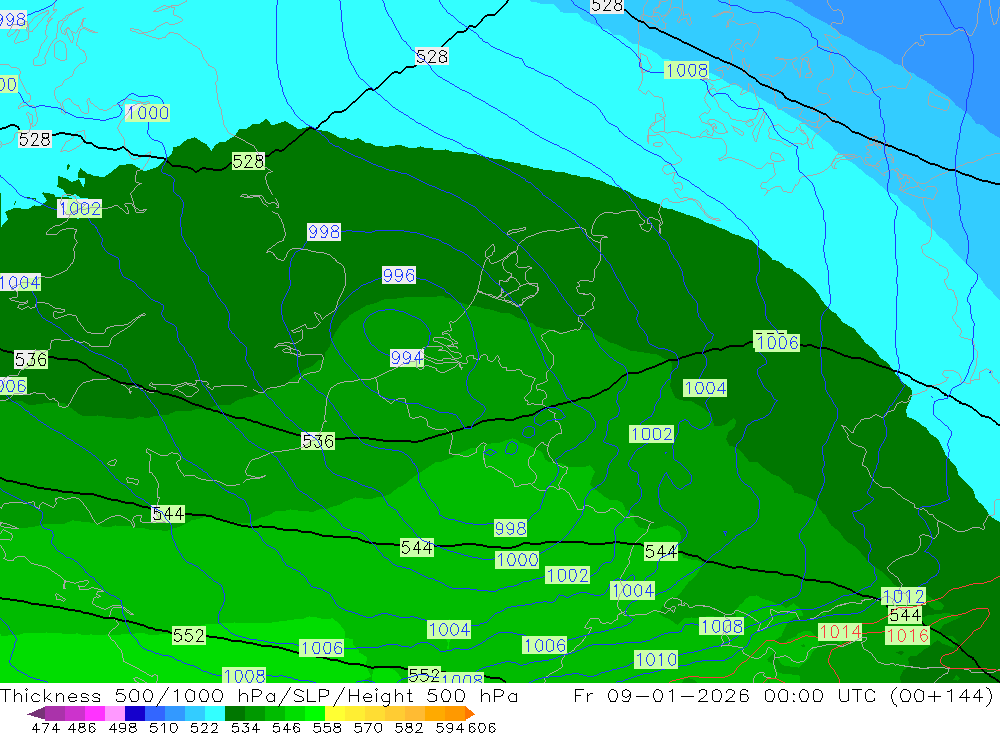Click the 582 value under the color scale
The image size is (1000, 733).
click(408, 727)
